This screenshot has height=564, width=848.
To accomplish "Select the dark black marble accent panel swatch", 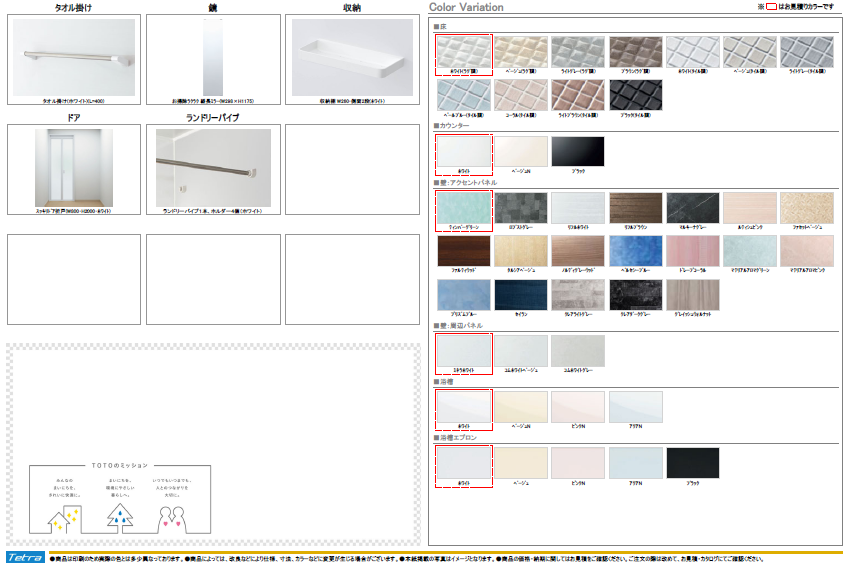I will pos(693,209).
